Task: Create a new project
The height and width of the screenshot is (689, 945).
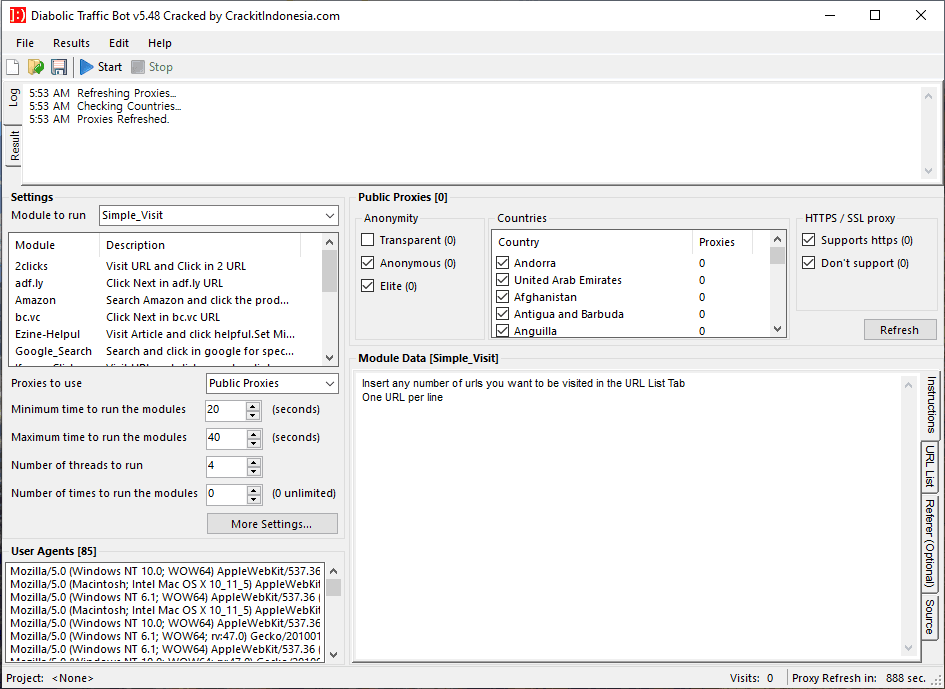Action: 12,66
